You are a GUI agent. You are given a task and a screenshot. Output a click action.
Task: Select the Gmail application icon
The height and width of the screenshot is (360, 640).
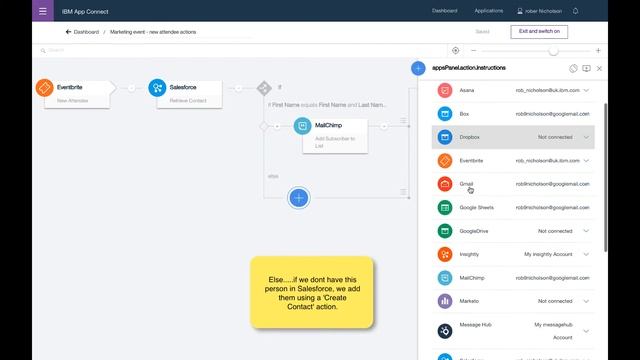coord(445,184)
